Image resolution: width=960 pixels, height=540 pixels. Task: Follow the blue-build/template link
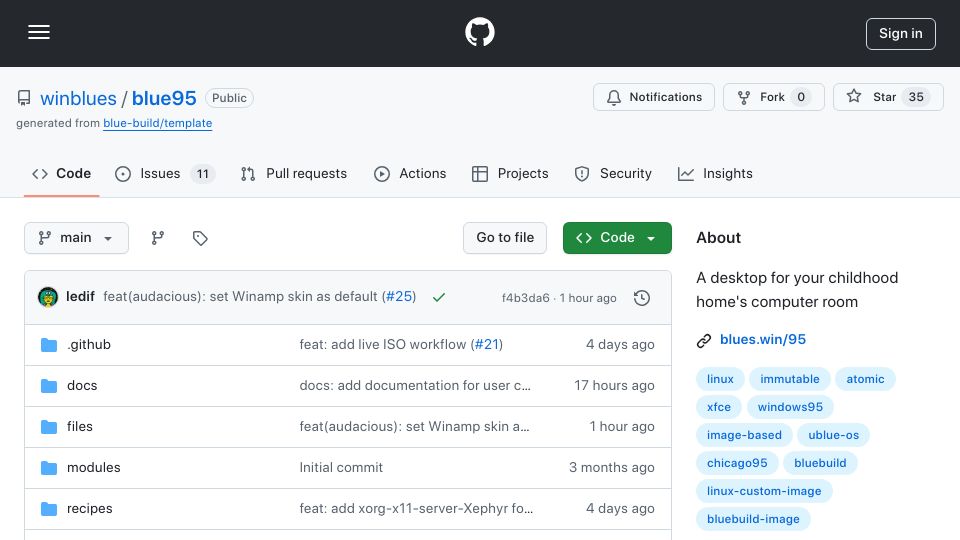click(x=157, y=123)
